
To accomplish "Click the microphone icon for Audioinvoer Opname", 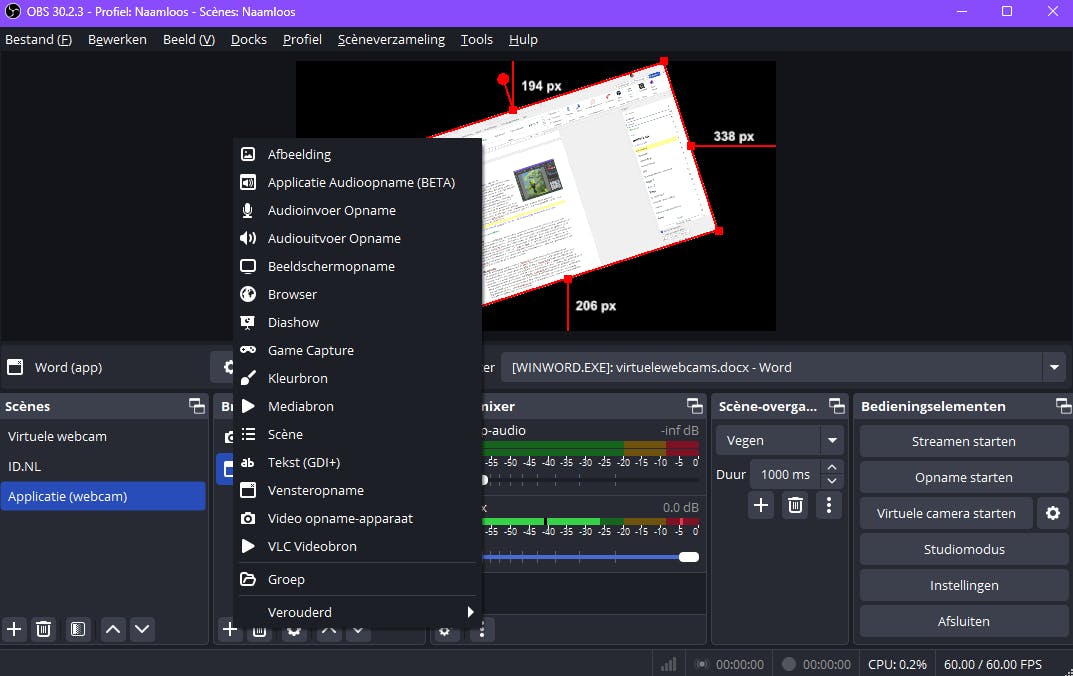I will click(248, 211).
